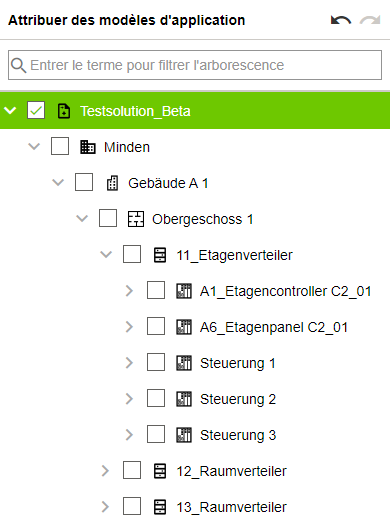Select the Steuerung 1 tree entry

point(238,363)
